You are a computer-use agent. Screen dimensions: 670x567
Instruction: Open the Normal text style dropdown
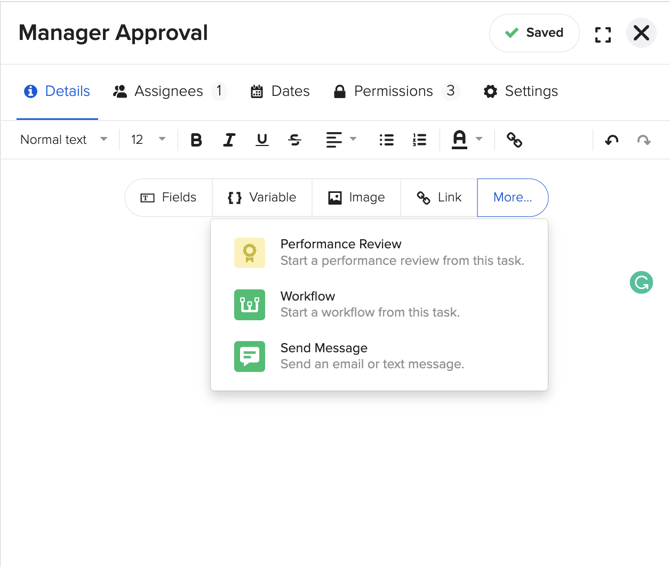click(x=64, y=140)
